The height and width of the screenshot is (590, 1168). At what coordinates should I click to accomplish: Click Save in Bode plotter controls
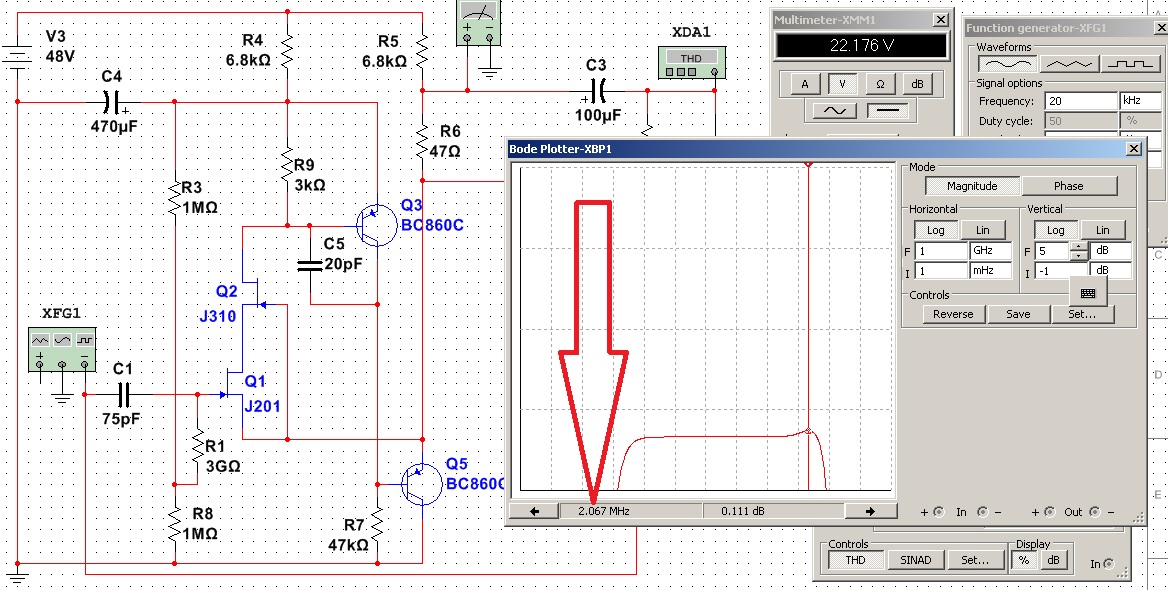pos(1018,314)
